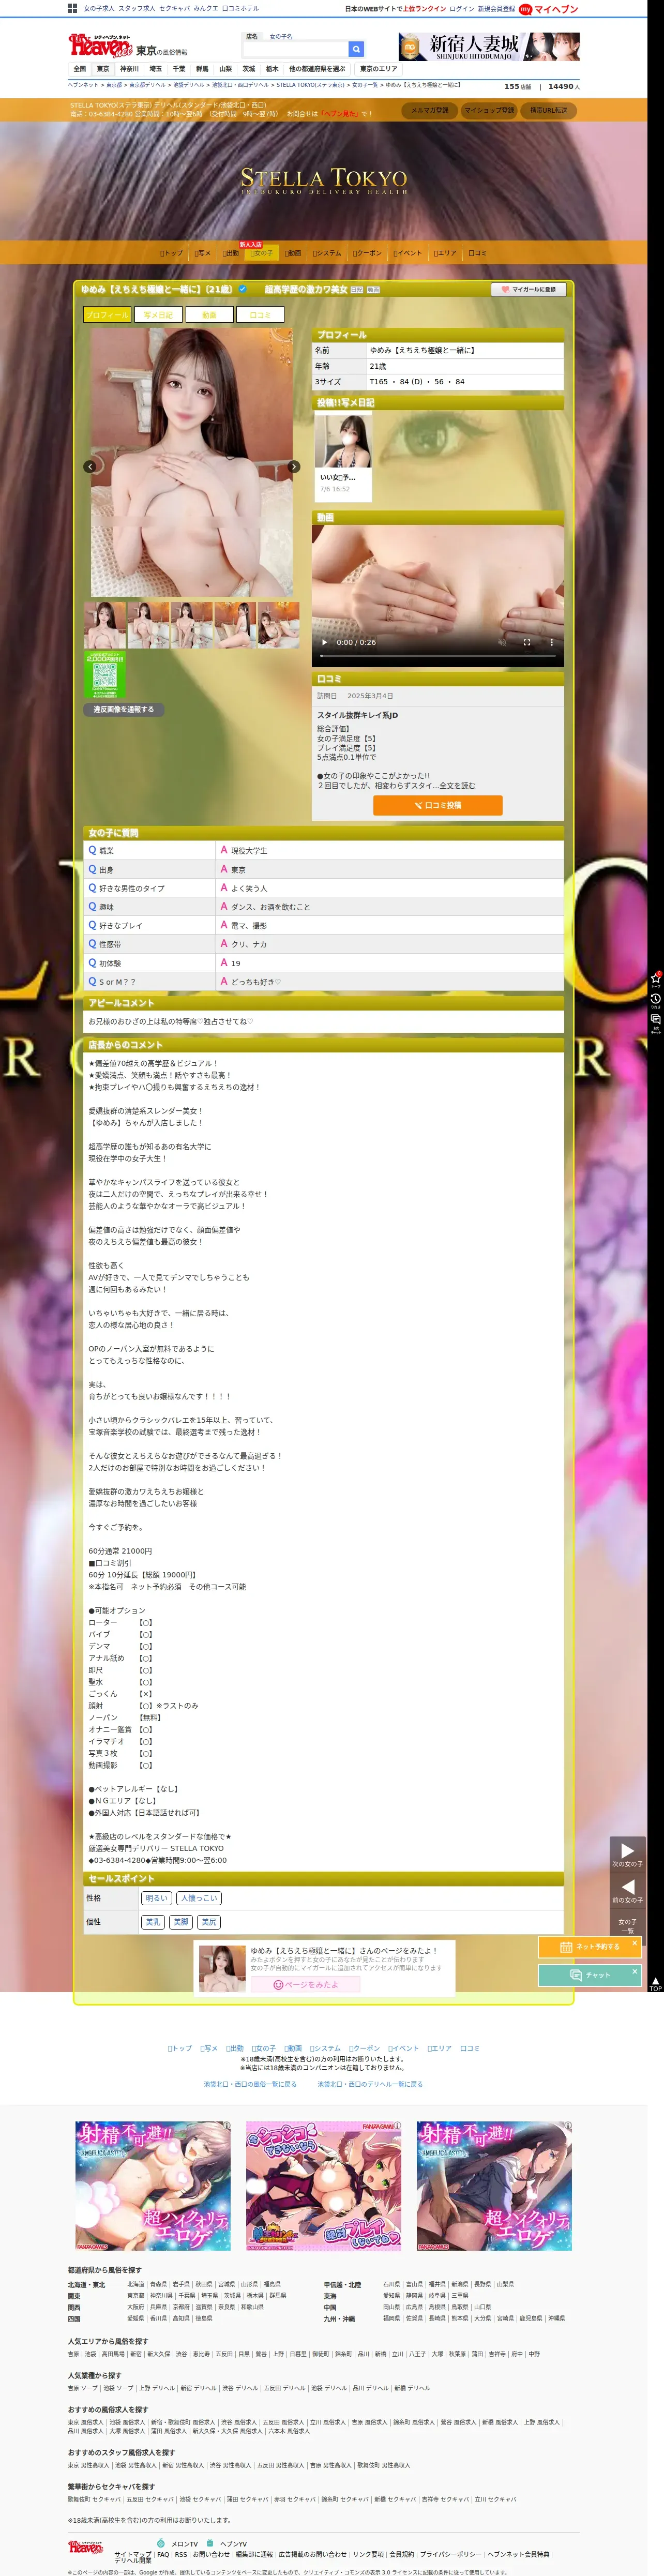Select the last photo thumbnail below main image
This screenshot has height=2576, width=664.
[x=278, y=625]
